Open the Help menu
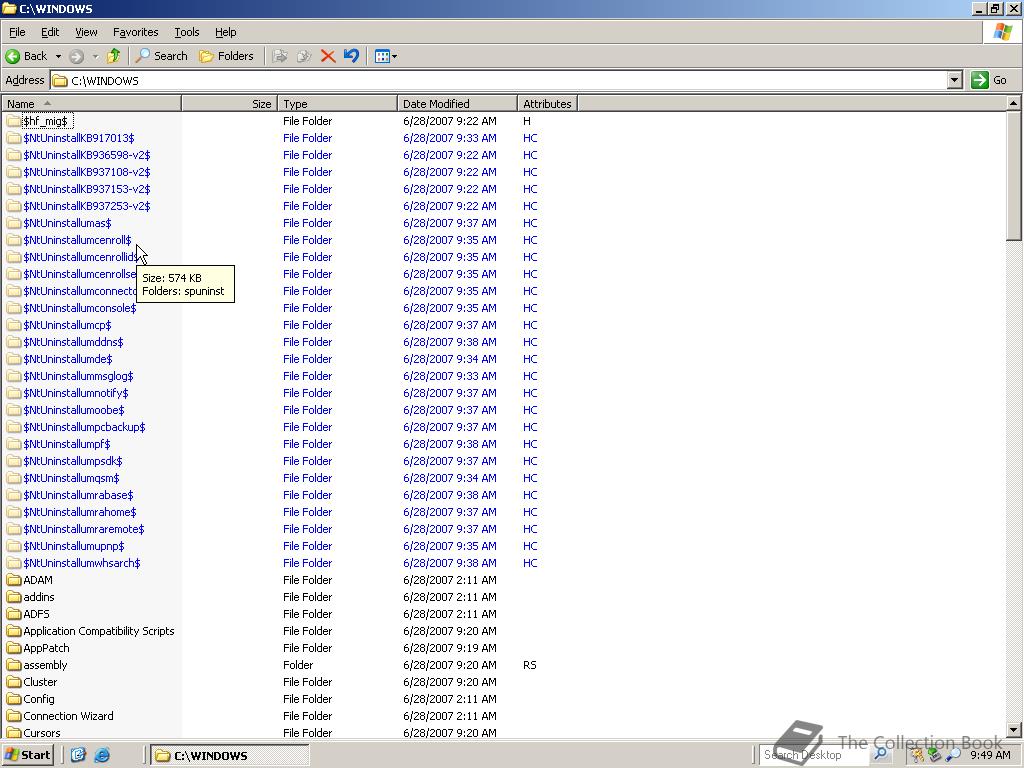Image resolution: width=1024 pixels, height=768 pixels. click(225, 32)
